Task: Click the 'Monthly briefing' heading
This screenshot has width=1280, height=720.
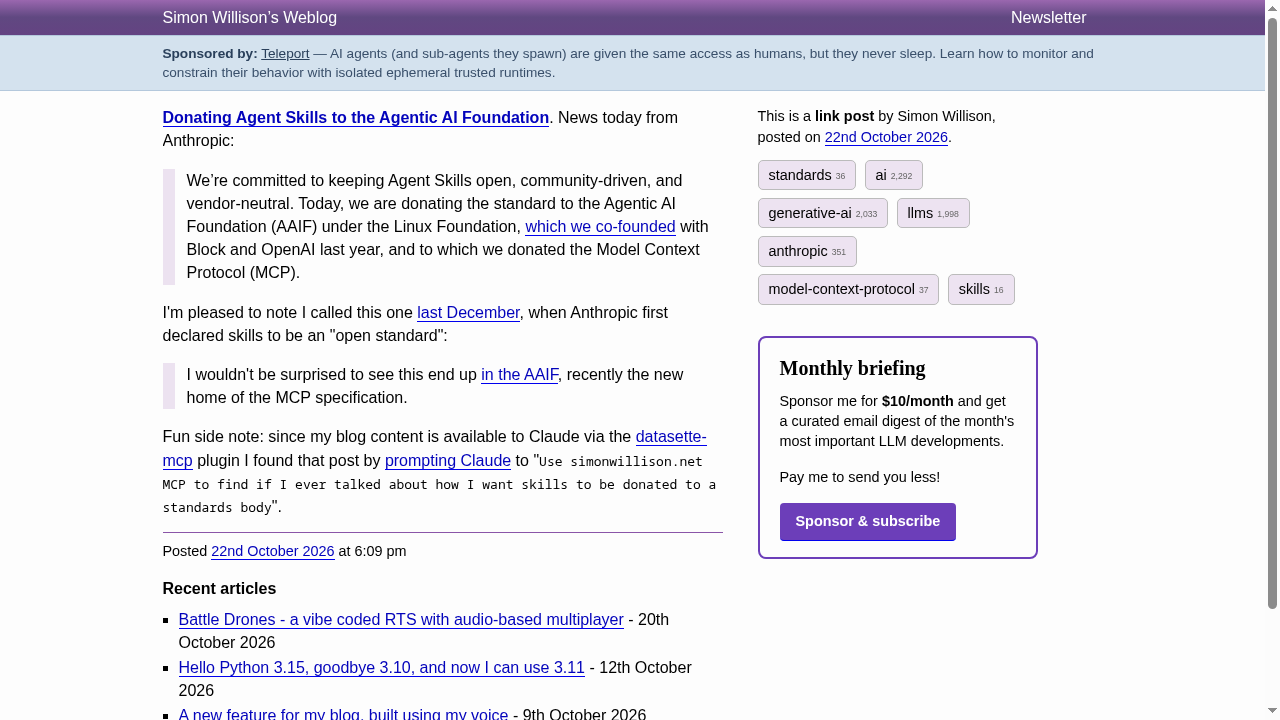Action: tap(853, 368)
